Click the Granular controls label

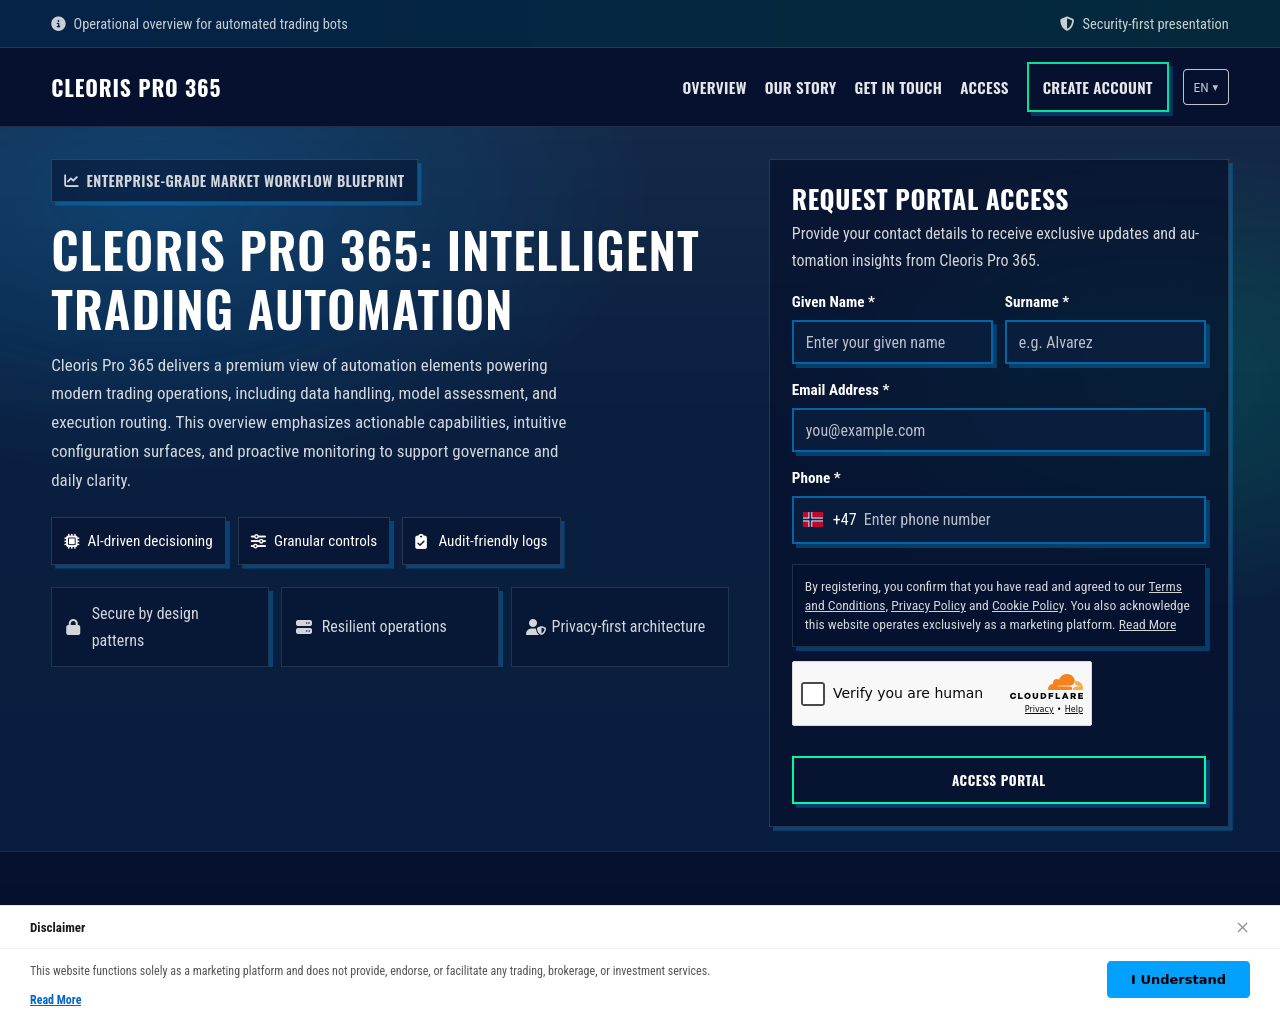click(x=326, y=541)
